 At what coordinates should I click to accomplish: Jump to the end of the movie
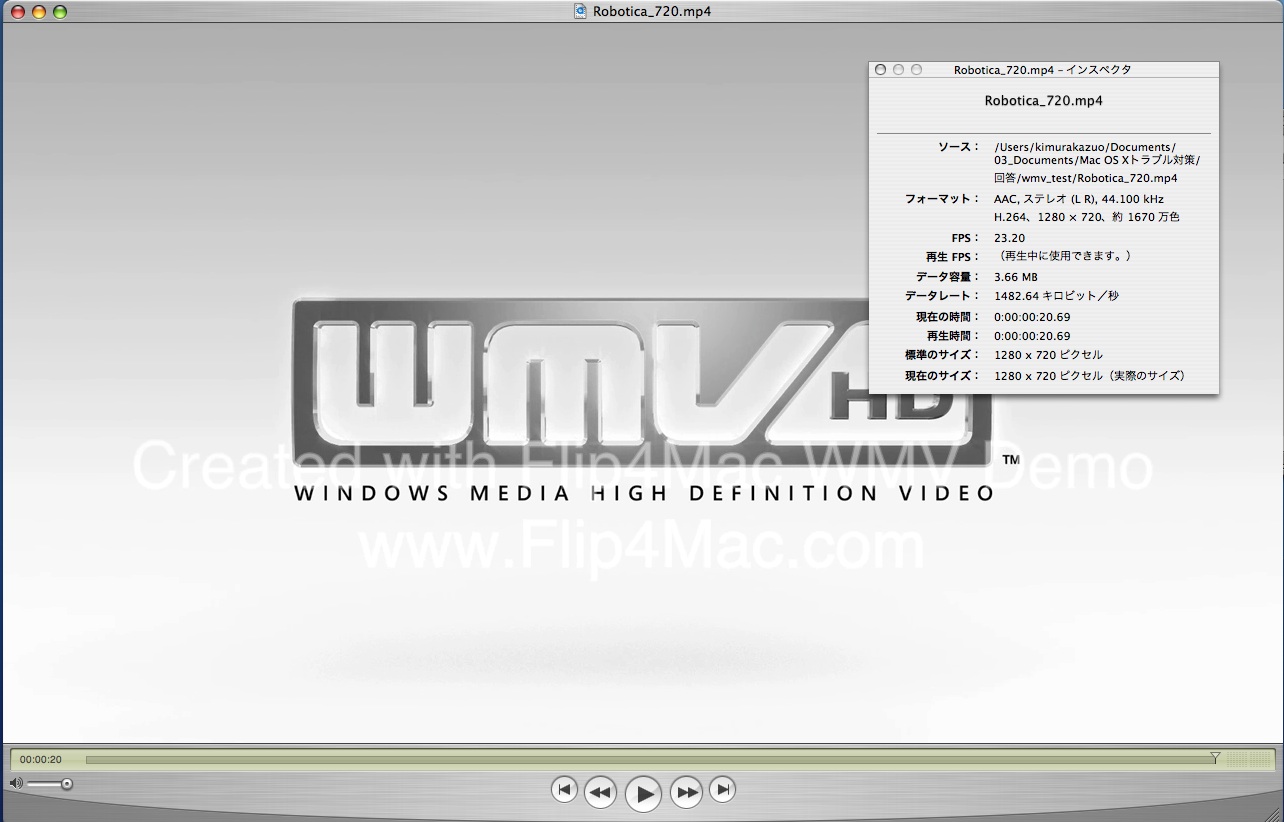723,790
